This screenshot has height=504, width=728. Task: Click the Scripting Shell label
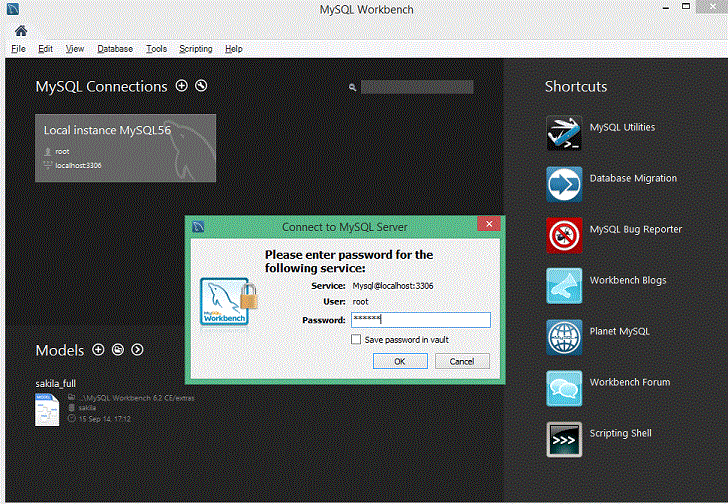620,433
